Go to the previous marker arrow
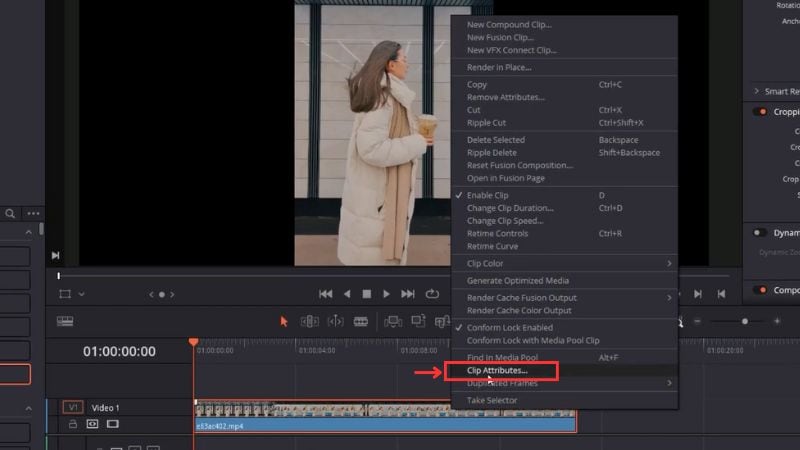 (151, 294)
